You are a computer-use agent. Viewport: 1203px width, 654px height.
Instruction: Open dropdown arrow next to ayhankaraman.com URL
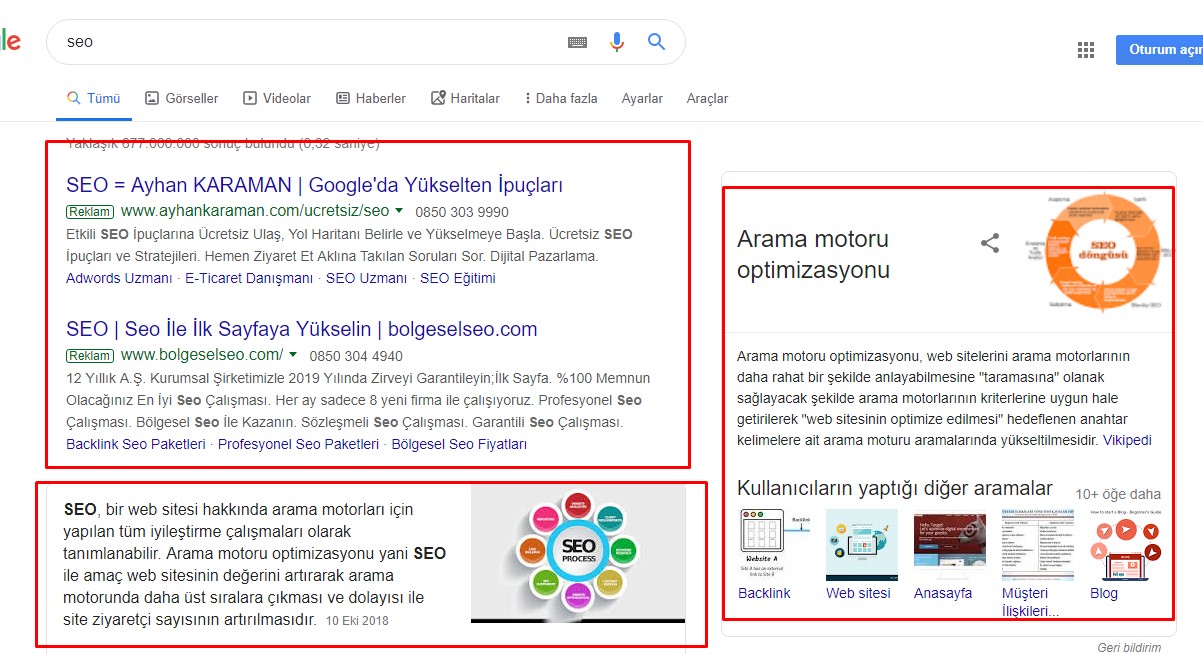399,211
